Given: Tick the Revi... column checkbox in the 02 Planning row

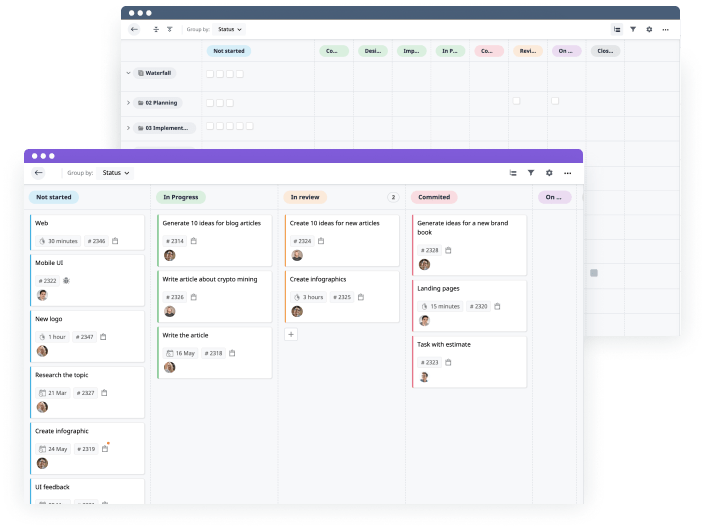Looking at the screenshot, I should (516, 101).
